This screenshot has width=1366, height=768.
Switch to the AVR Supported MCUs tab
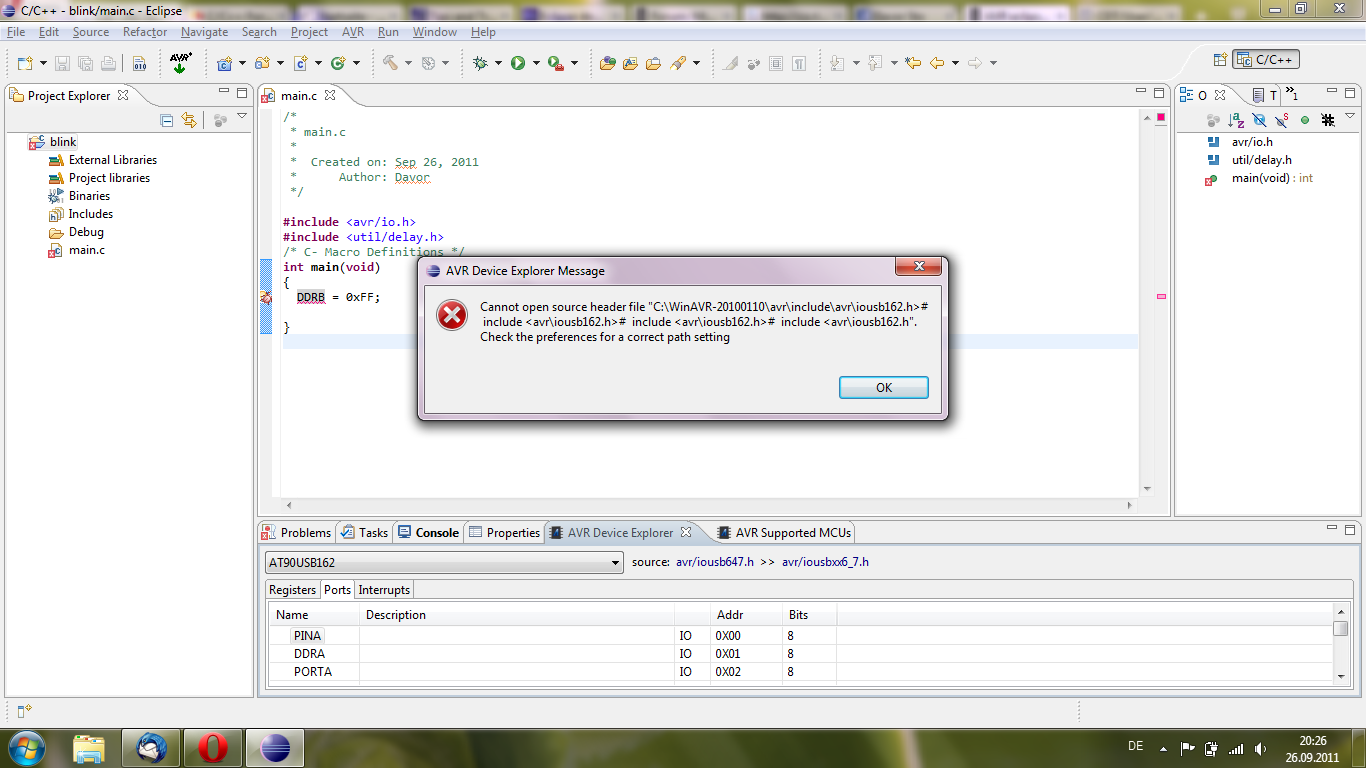point(785,533)
